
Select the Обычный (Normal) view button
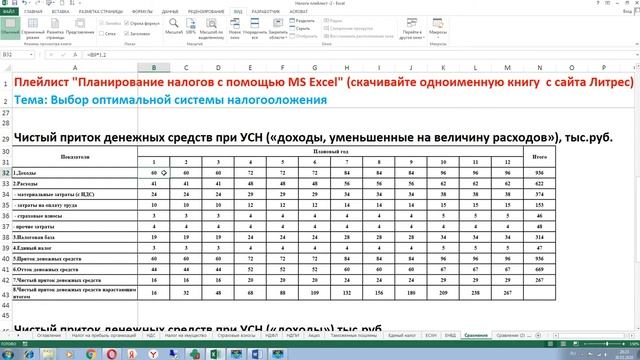coord(10,28)
